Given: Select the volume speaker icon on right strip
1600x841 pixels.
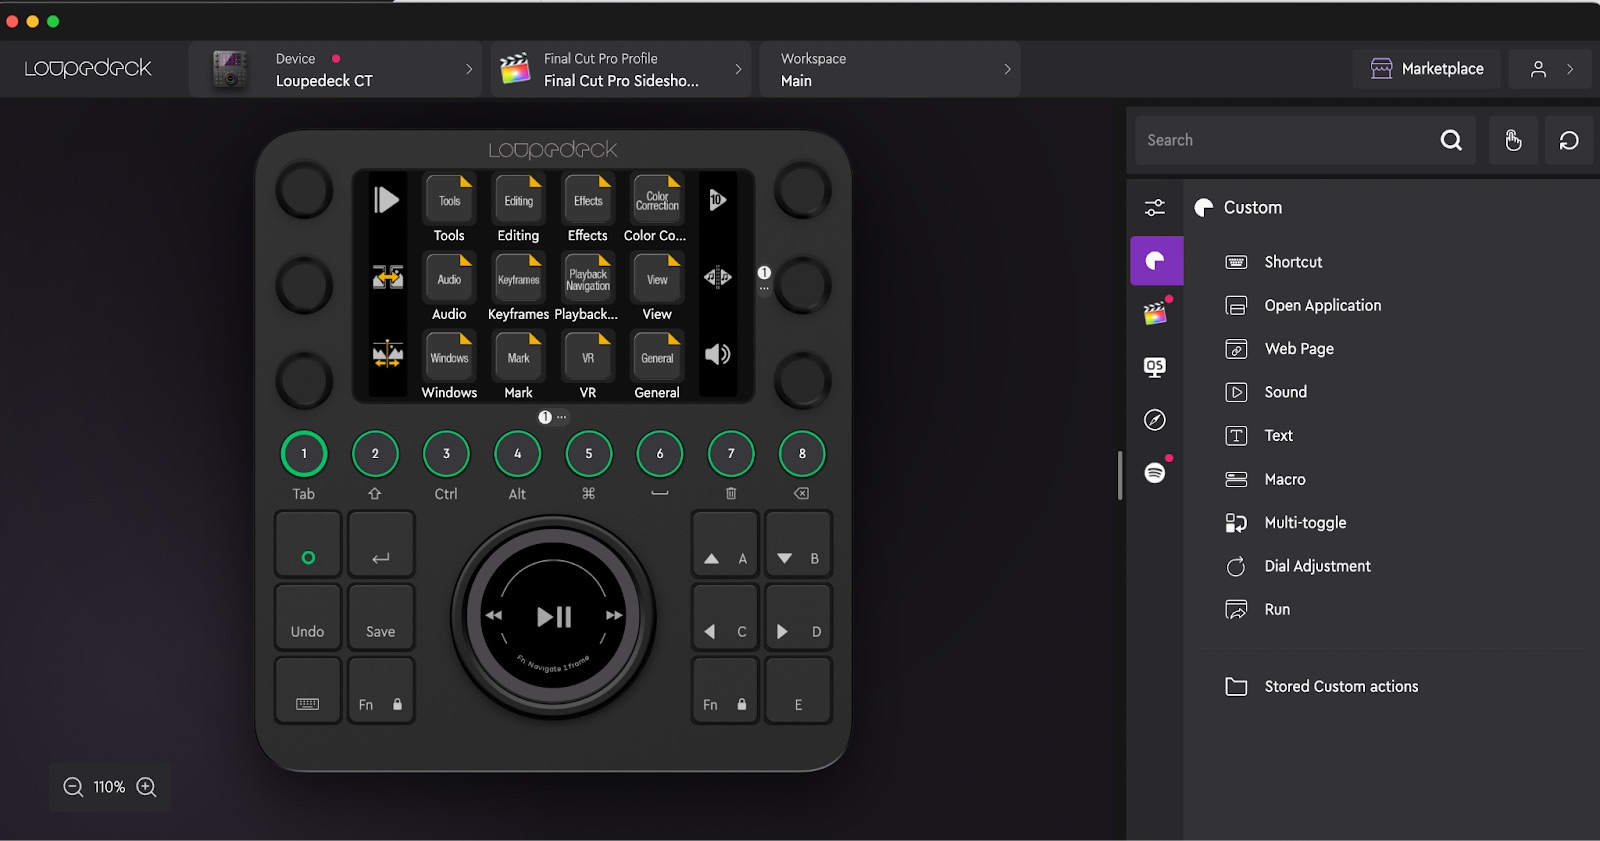Looking at the screenshot, I should tap(718, 354).
